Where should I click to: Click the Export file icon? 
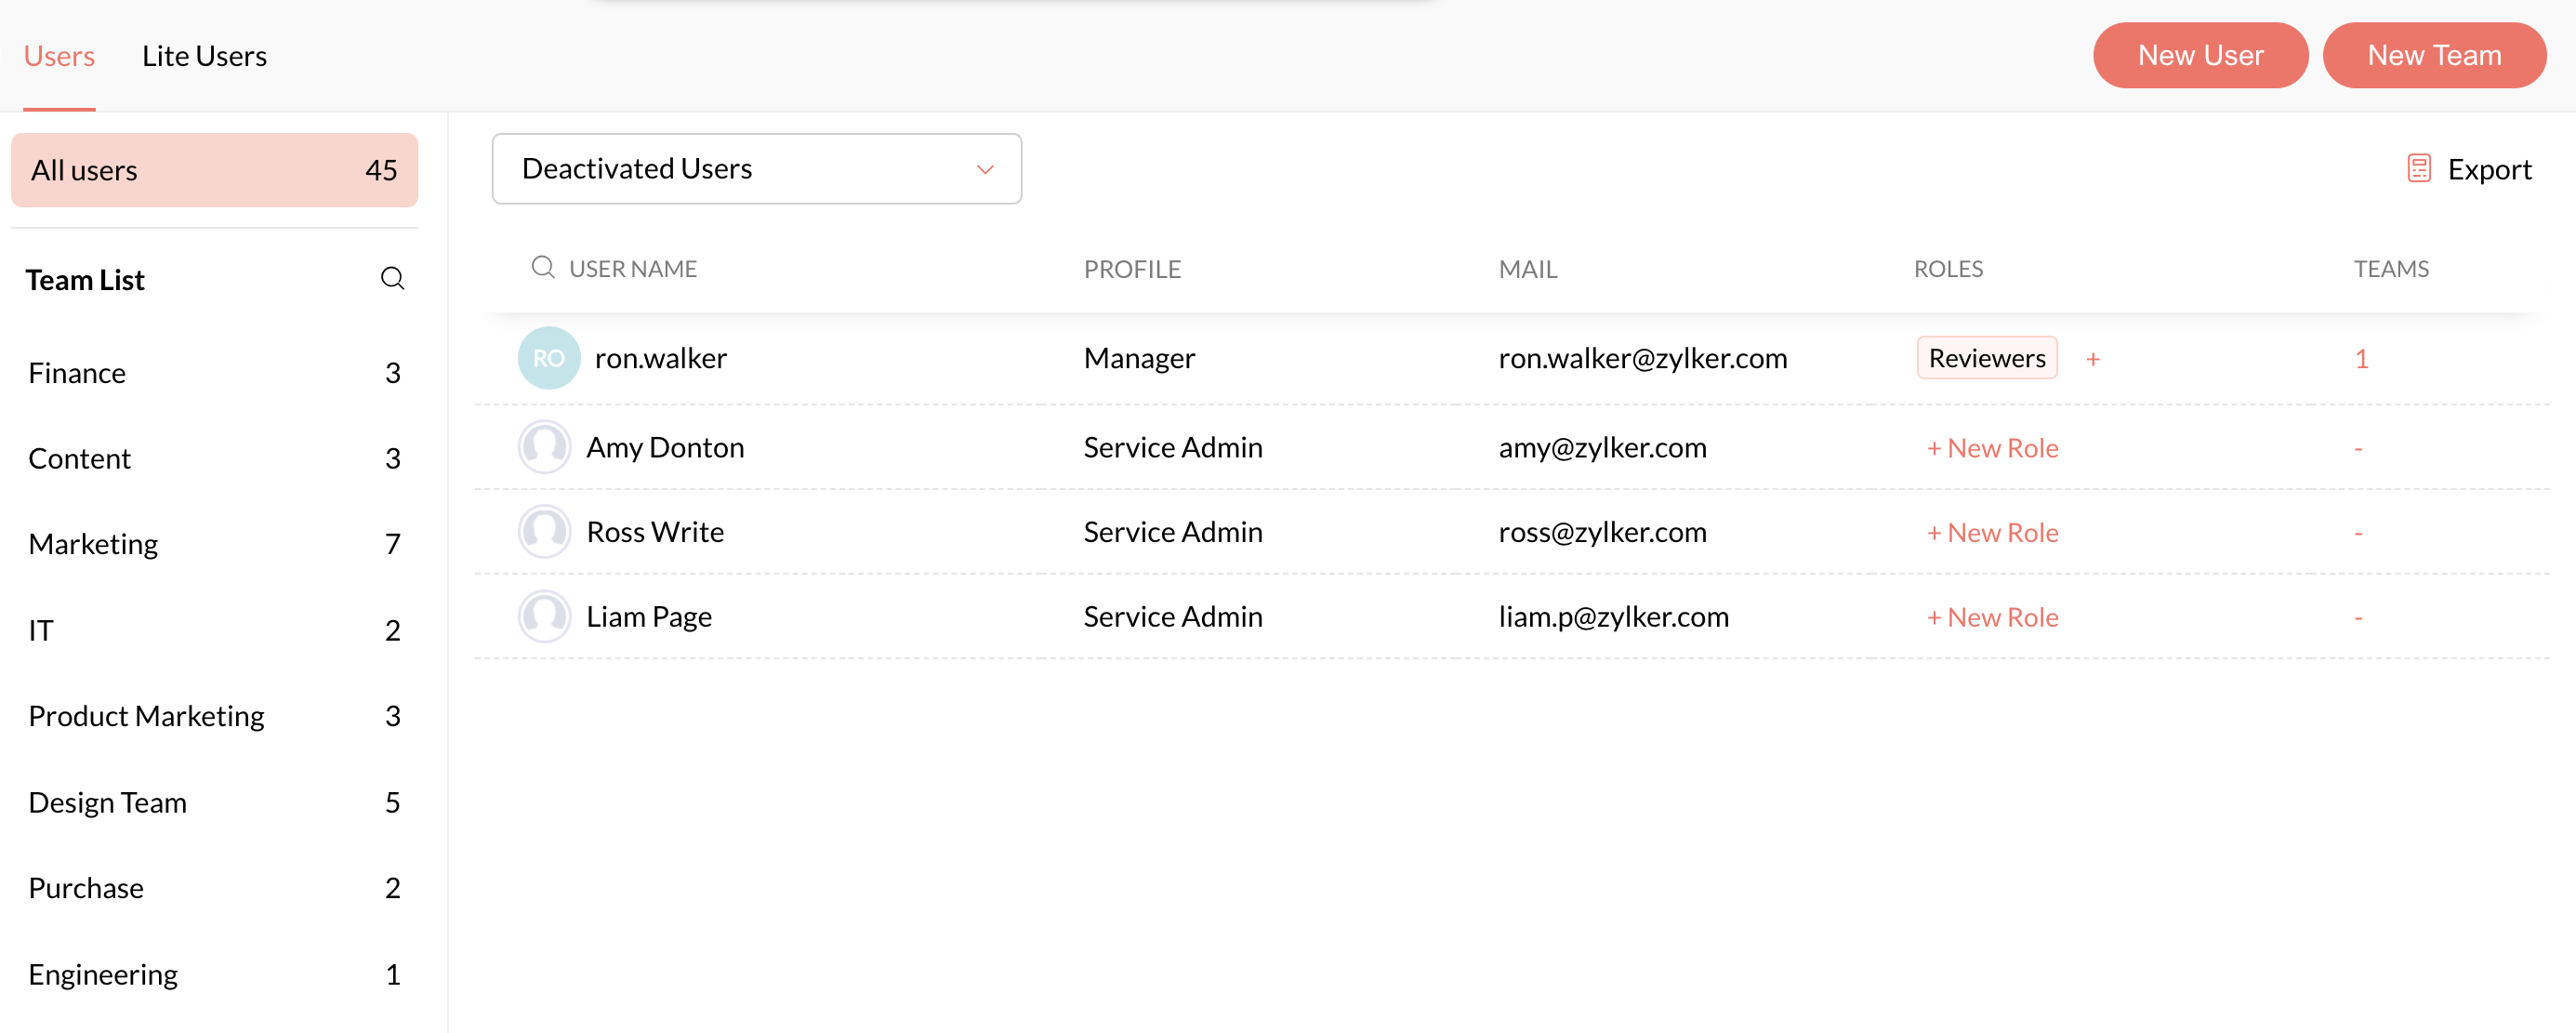(x=2418, y=169)
